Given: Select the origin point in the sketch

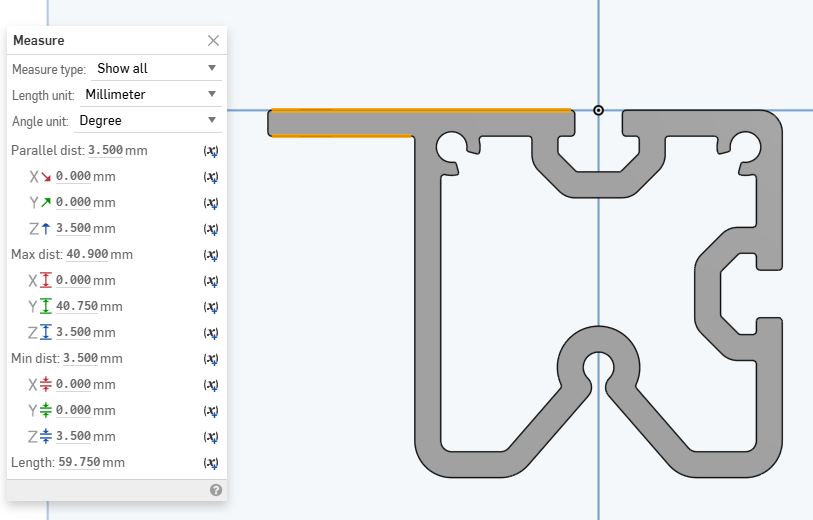Looking at the screenshot, I should (598, 110).
